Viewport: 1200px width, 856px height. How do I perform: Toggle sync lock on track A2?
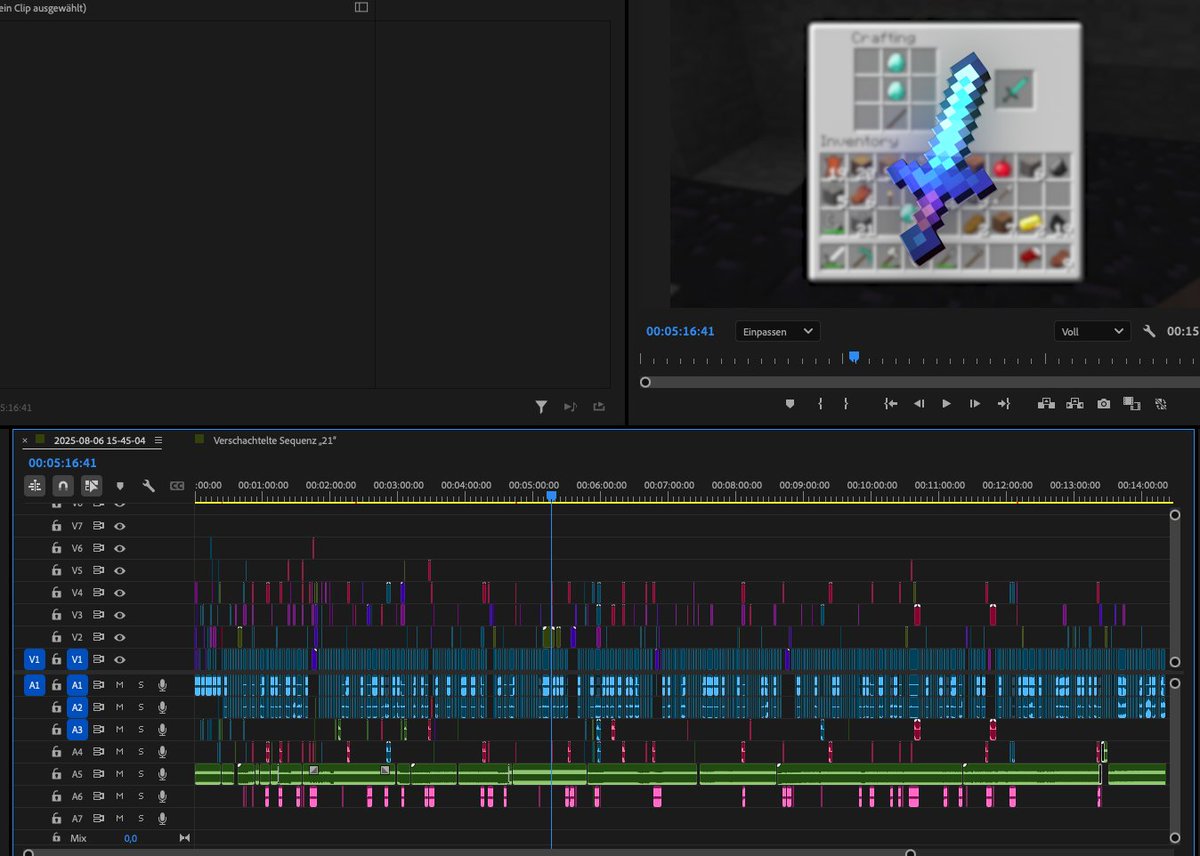99,707
